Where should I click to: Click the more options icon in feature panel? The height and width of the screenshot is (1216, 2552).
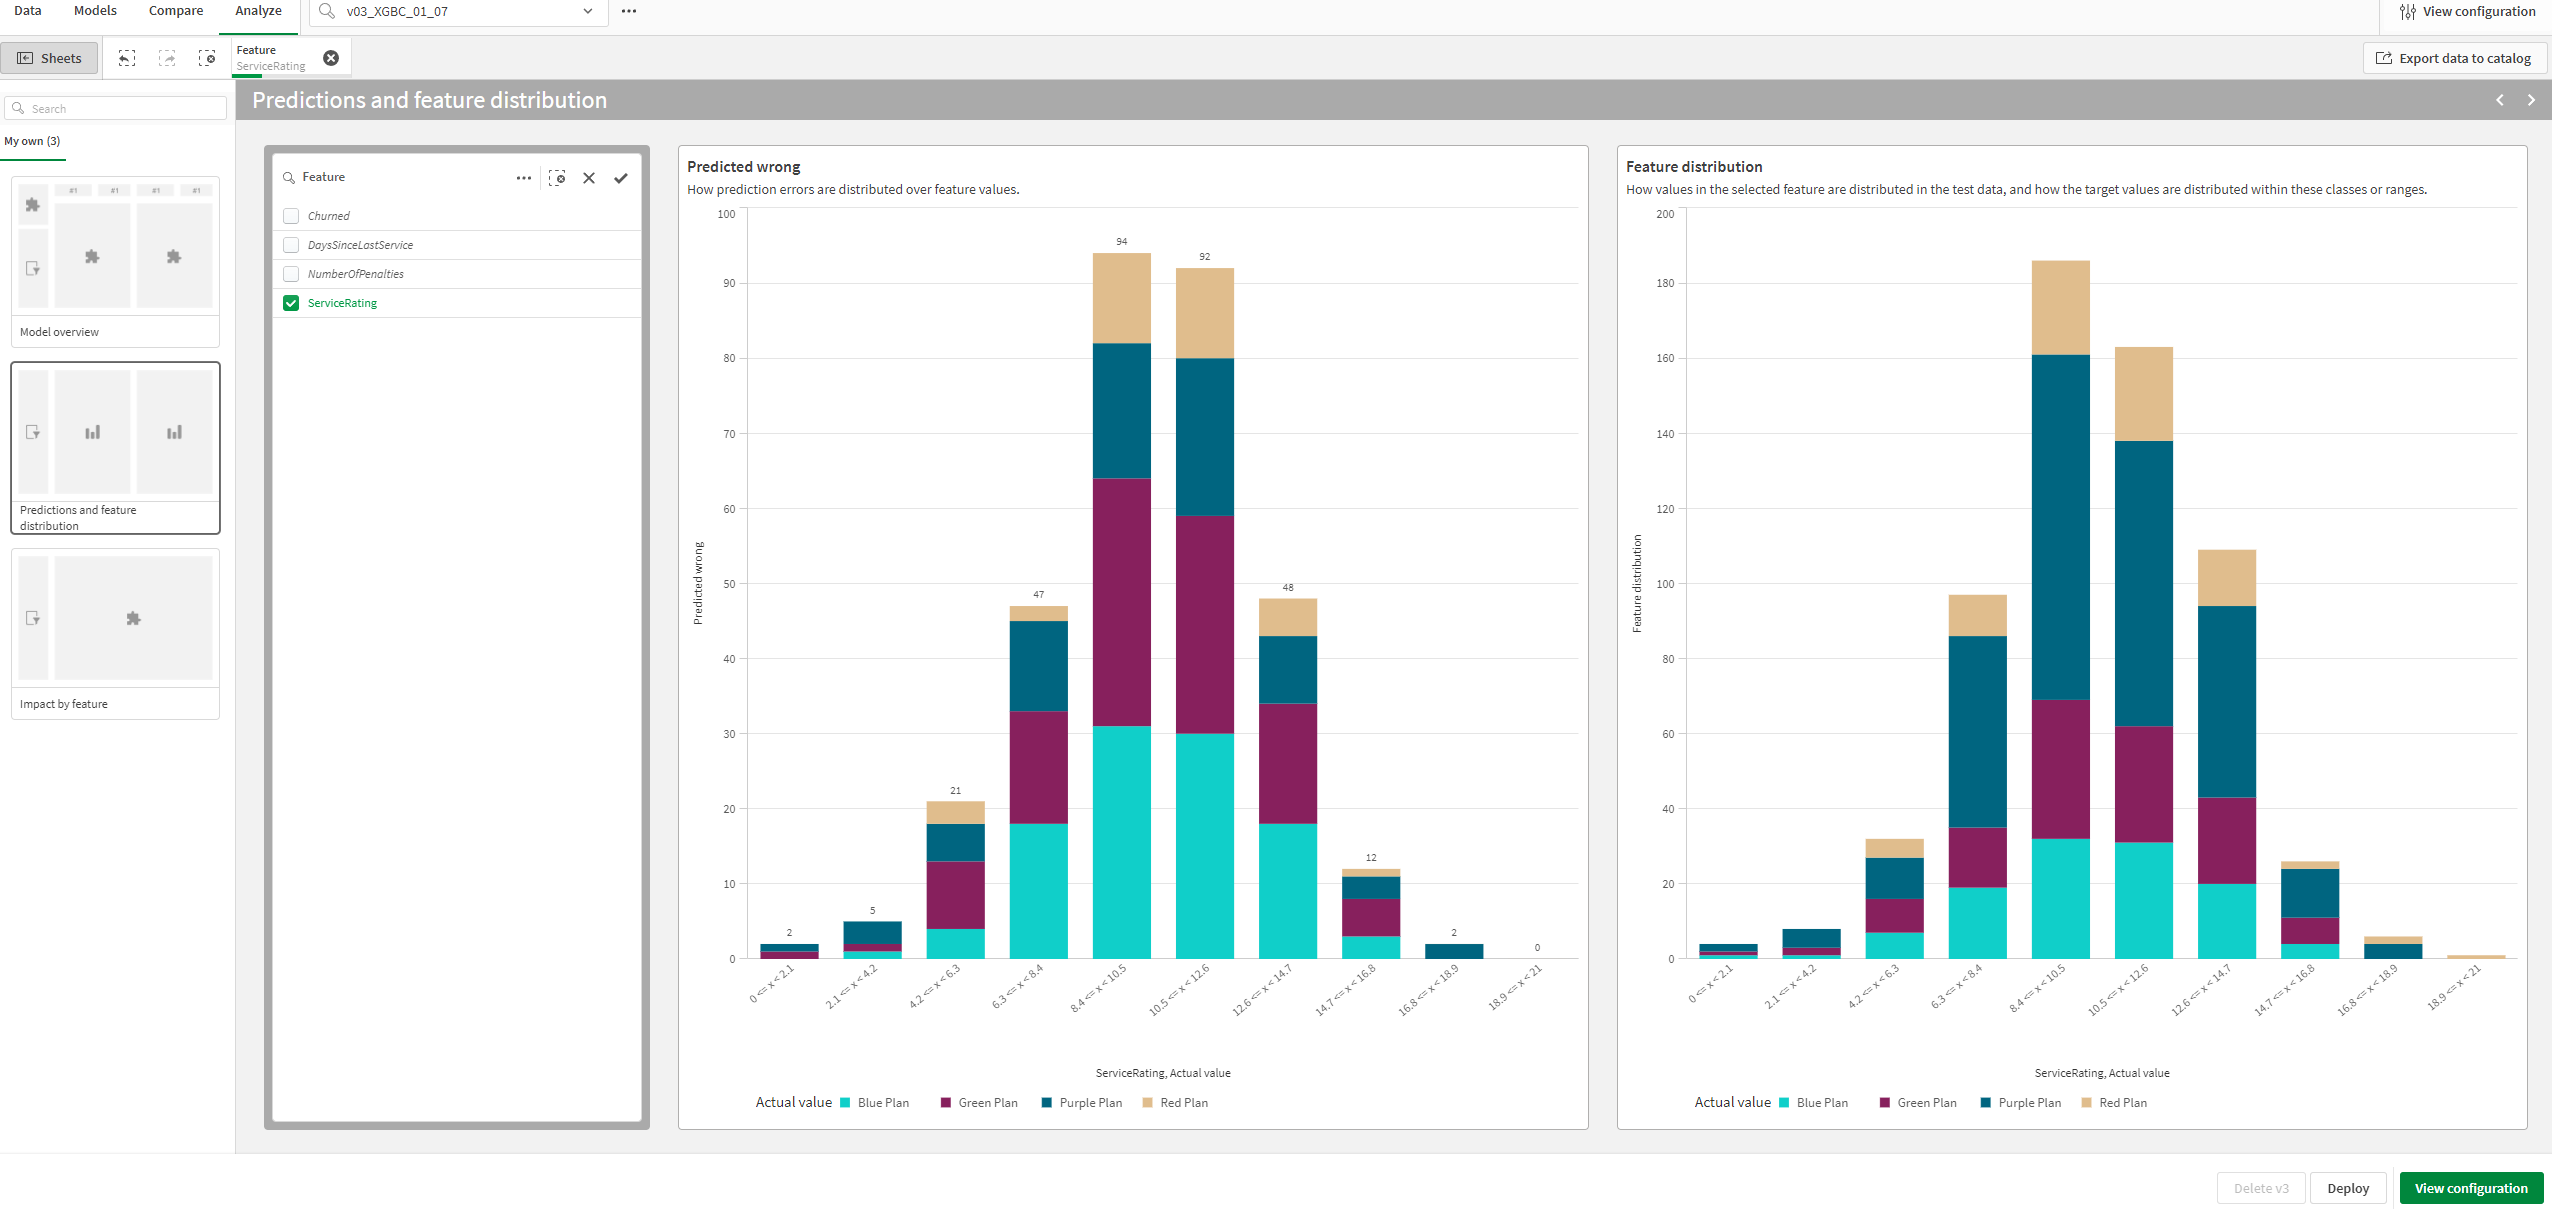click(x=524, y=176)
